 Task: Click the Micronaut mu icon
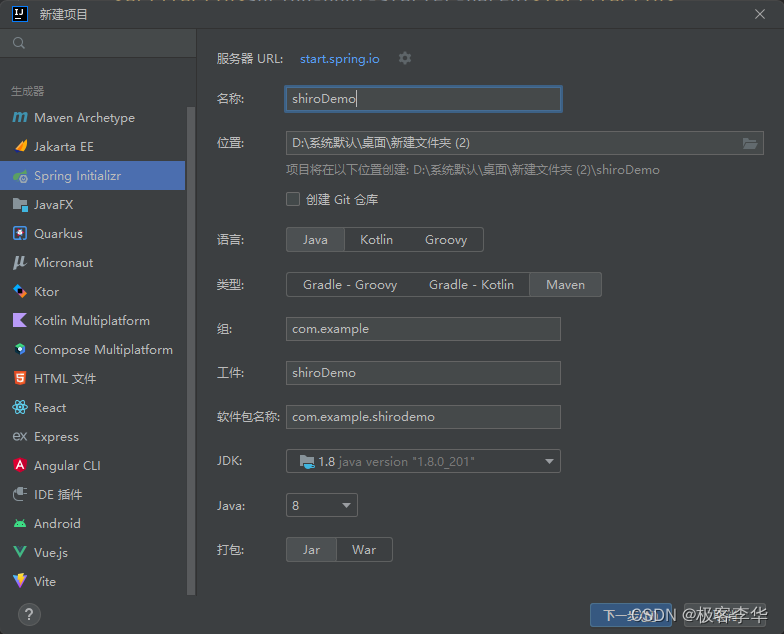point(20,262)
